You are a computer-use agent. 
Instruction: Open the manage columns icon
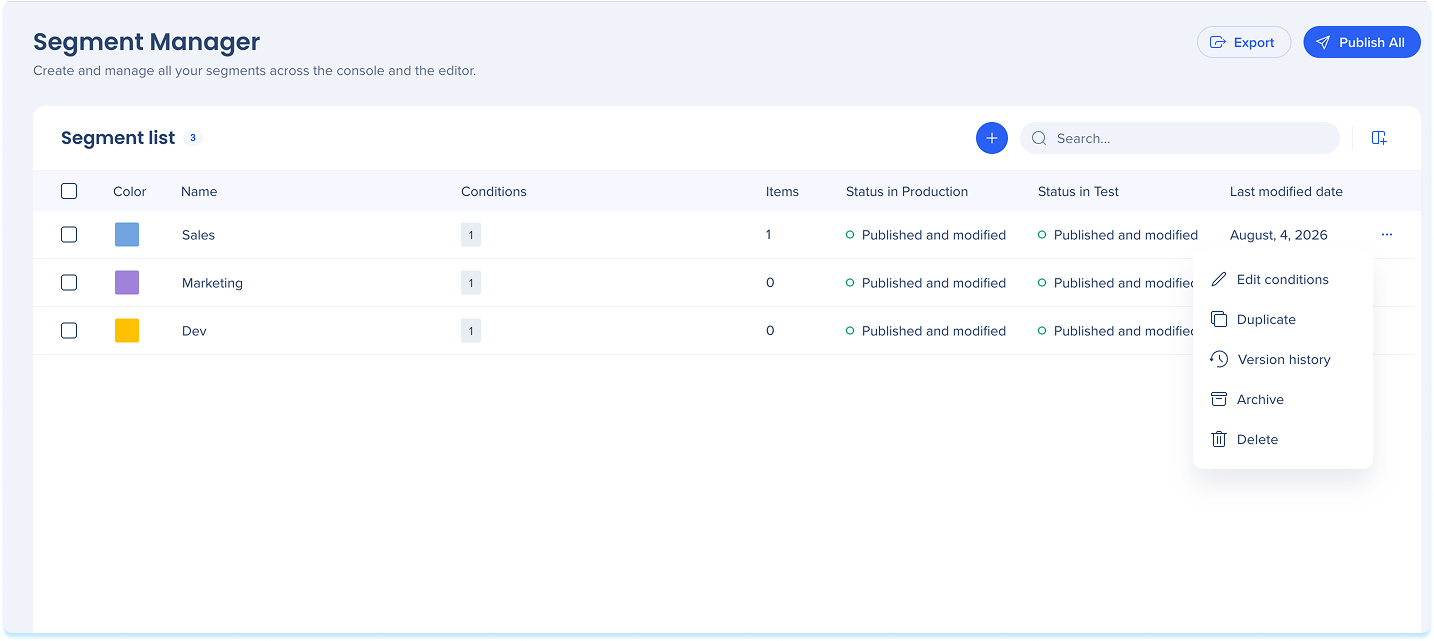tap(1379, 138)
